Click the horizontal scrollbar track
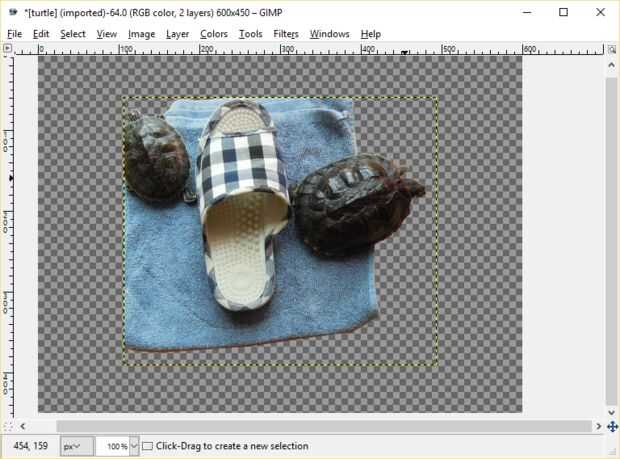The image size is (620, 459). click(324, 426)
